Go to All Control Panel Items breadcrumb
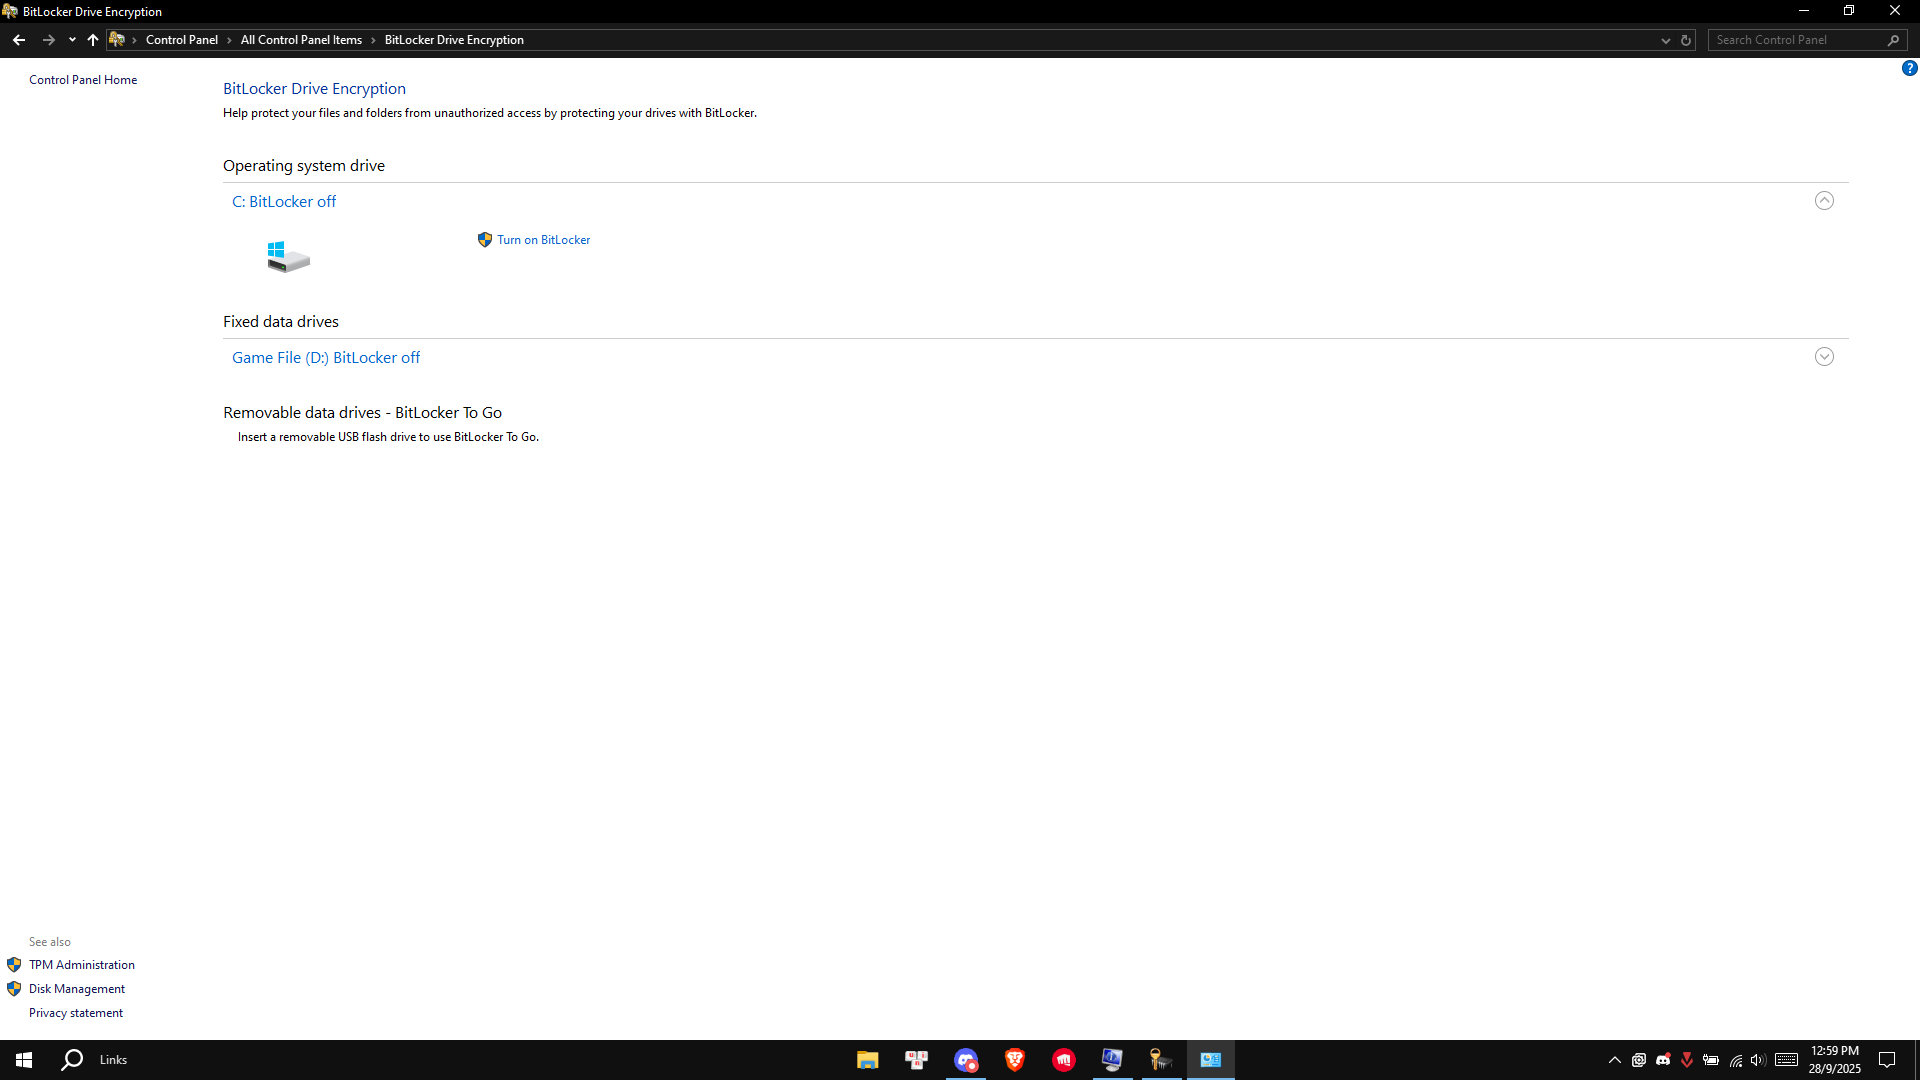1920x1080 pixels. coord(301,40)
